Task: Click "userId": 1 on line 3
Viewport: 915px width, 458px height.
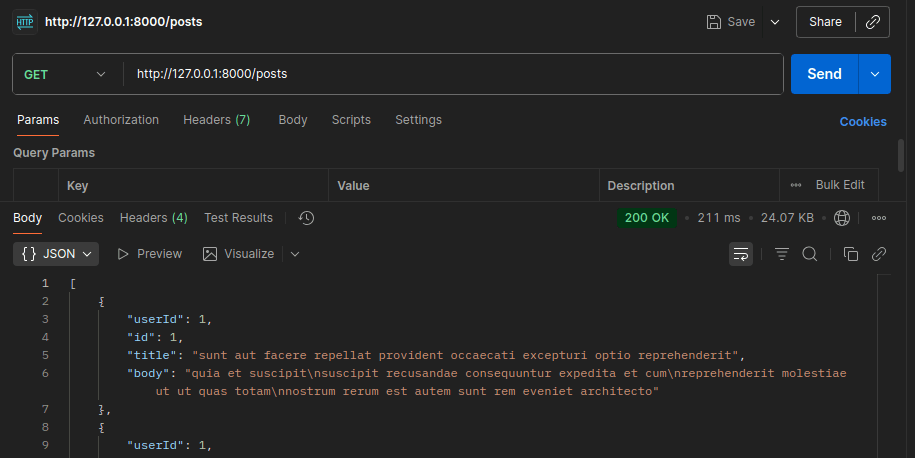Action: [170, 319]
